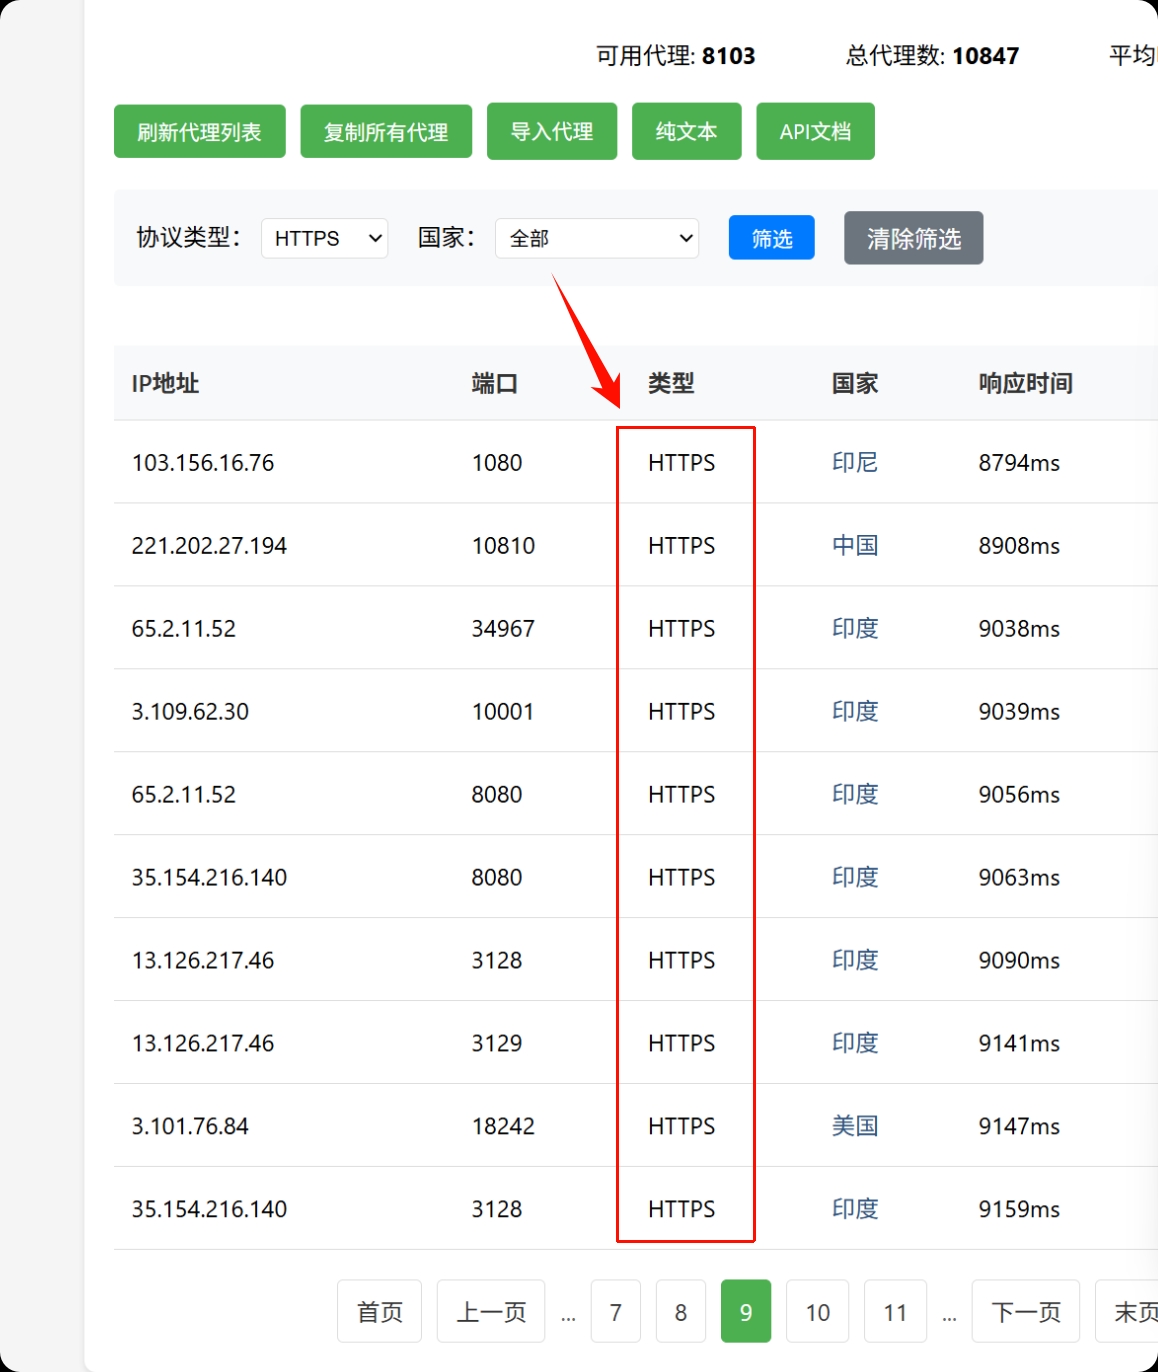Click the 响应时间 column header

[1025, 383]
